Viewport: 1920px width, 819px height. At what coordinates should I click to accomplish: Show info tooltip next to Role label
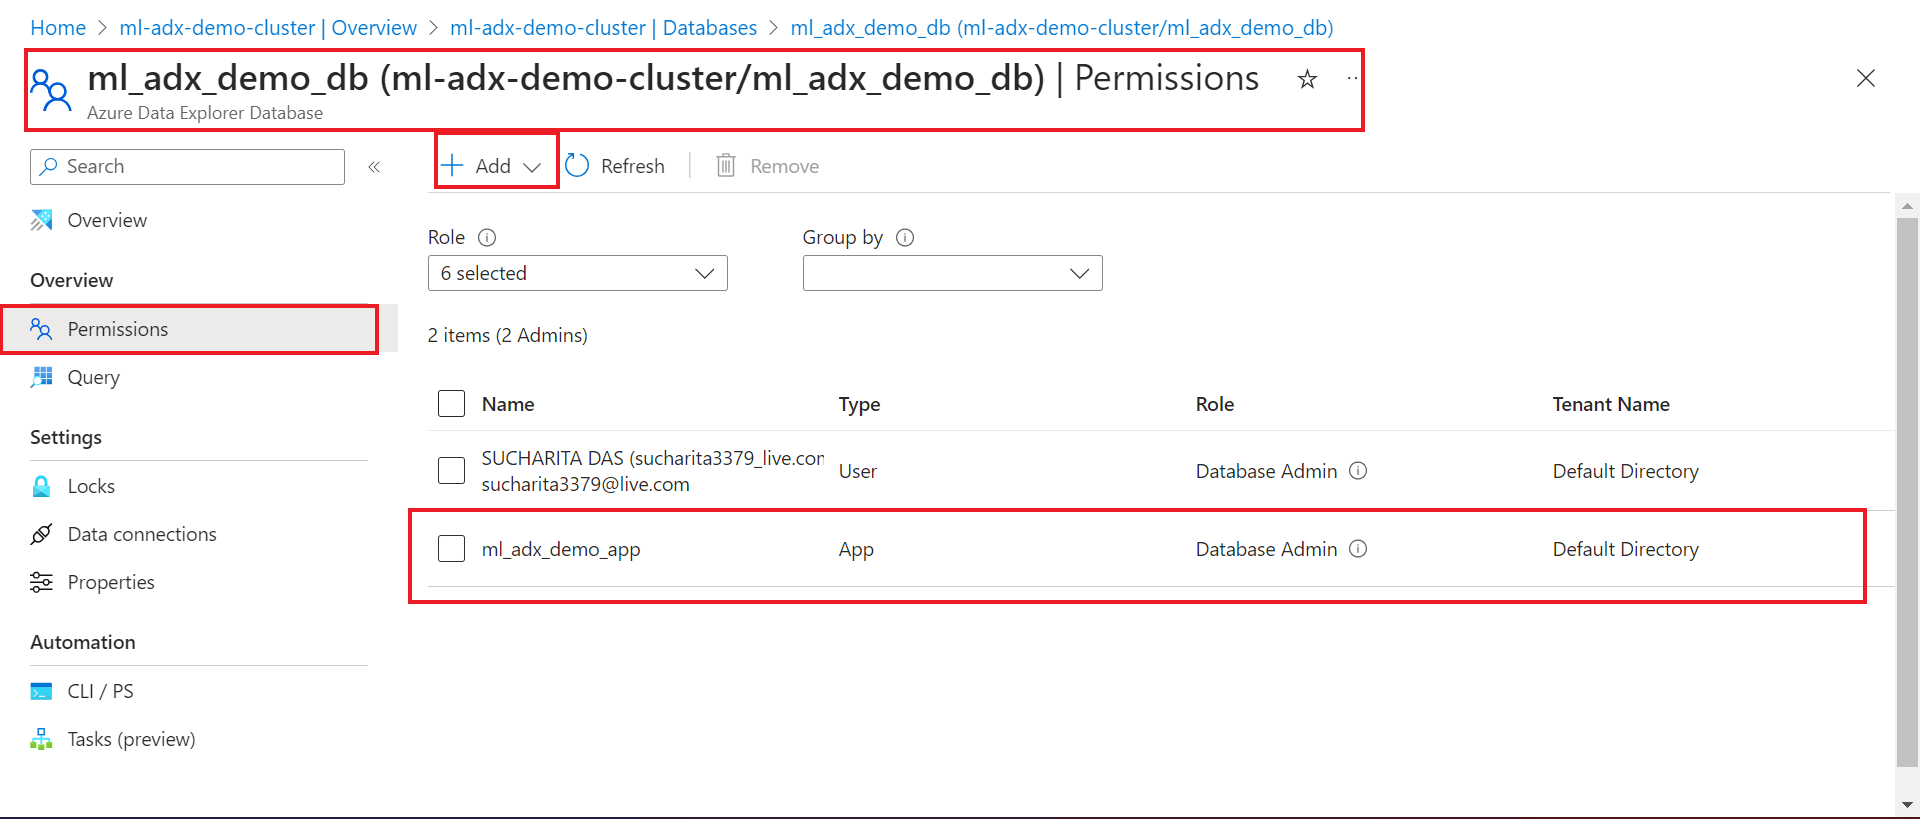pyautogui.click(x=487, y=237)
